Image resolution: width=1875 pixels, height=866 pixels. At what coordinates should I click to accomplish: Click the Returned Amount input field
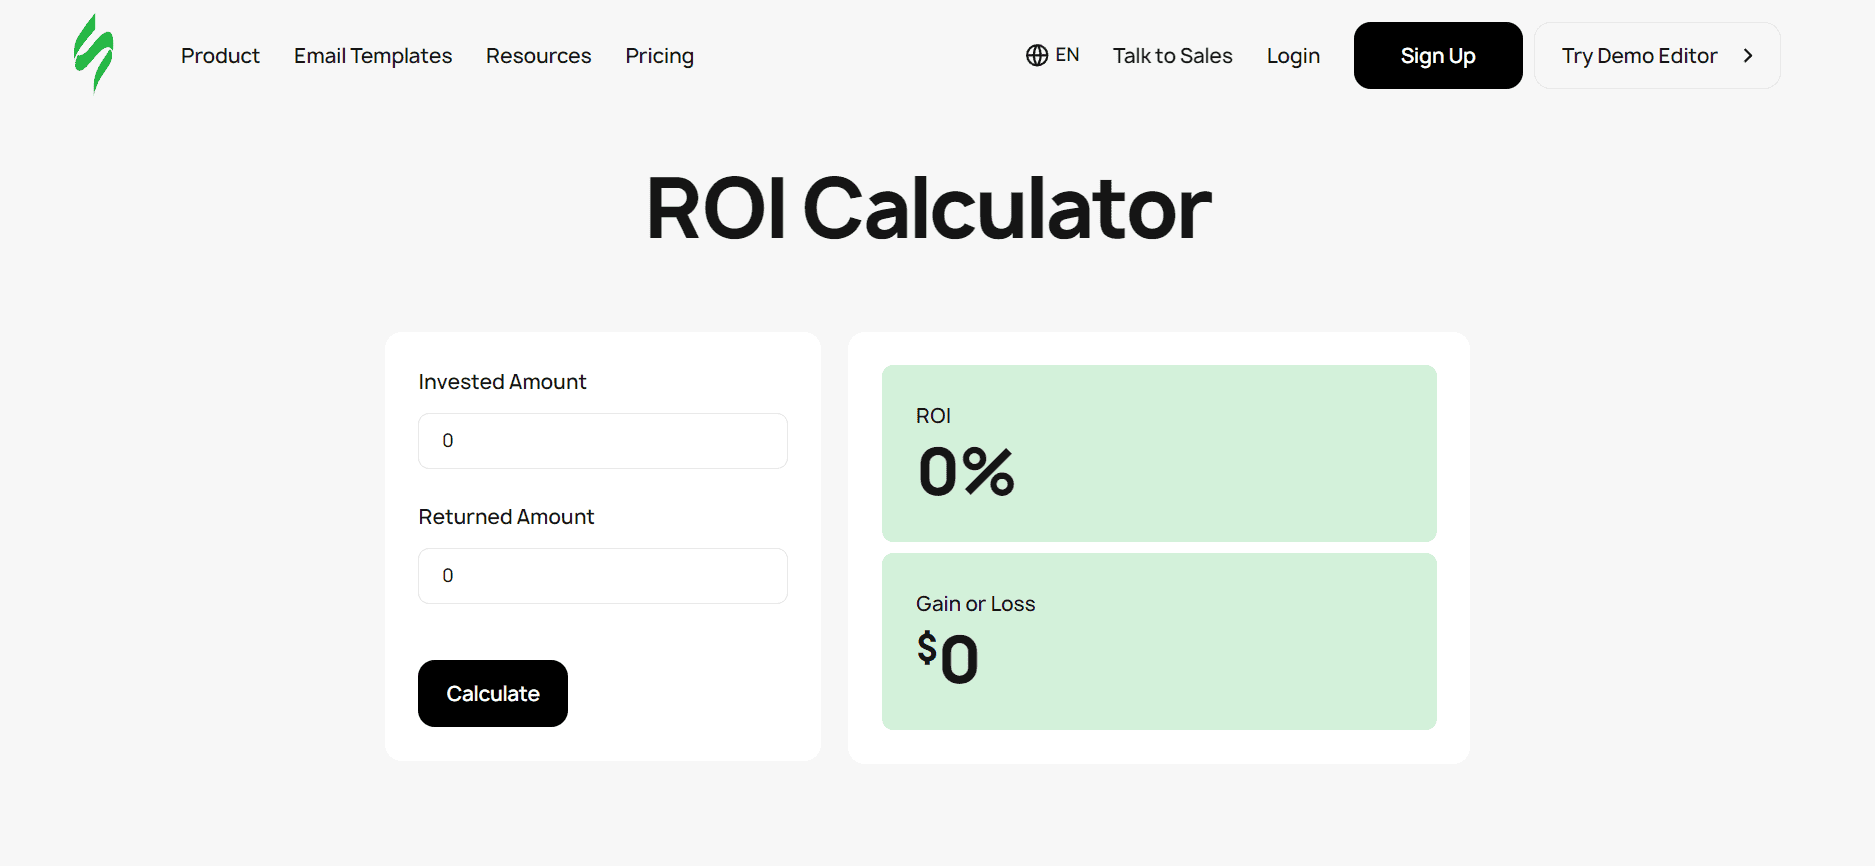[602, 575]
